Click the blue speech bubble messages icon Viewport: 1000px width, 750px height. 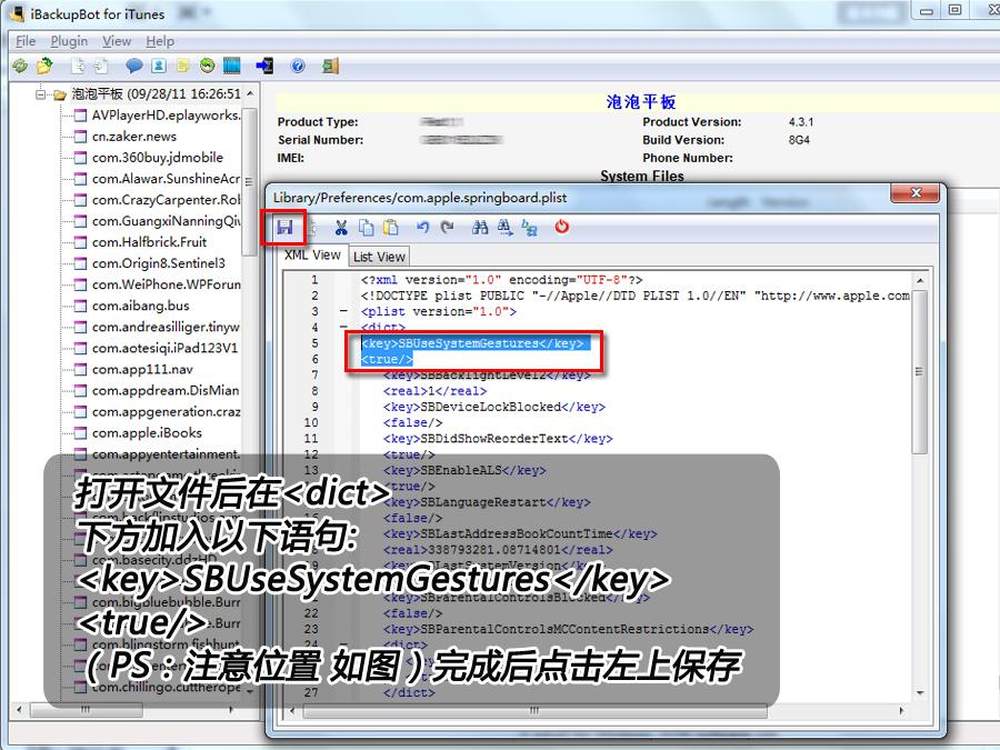coord(133,66)
